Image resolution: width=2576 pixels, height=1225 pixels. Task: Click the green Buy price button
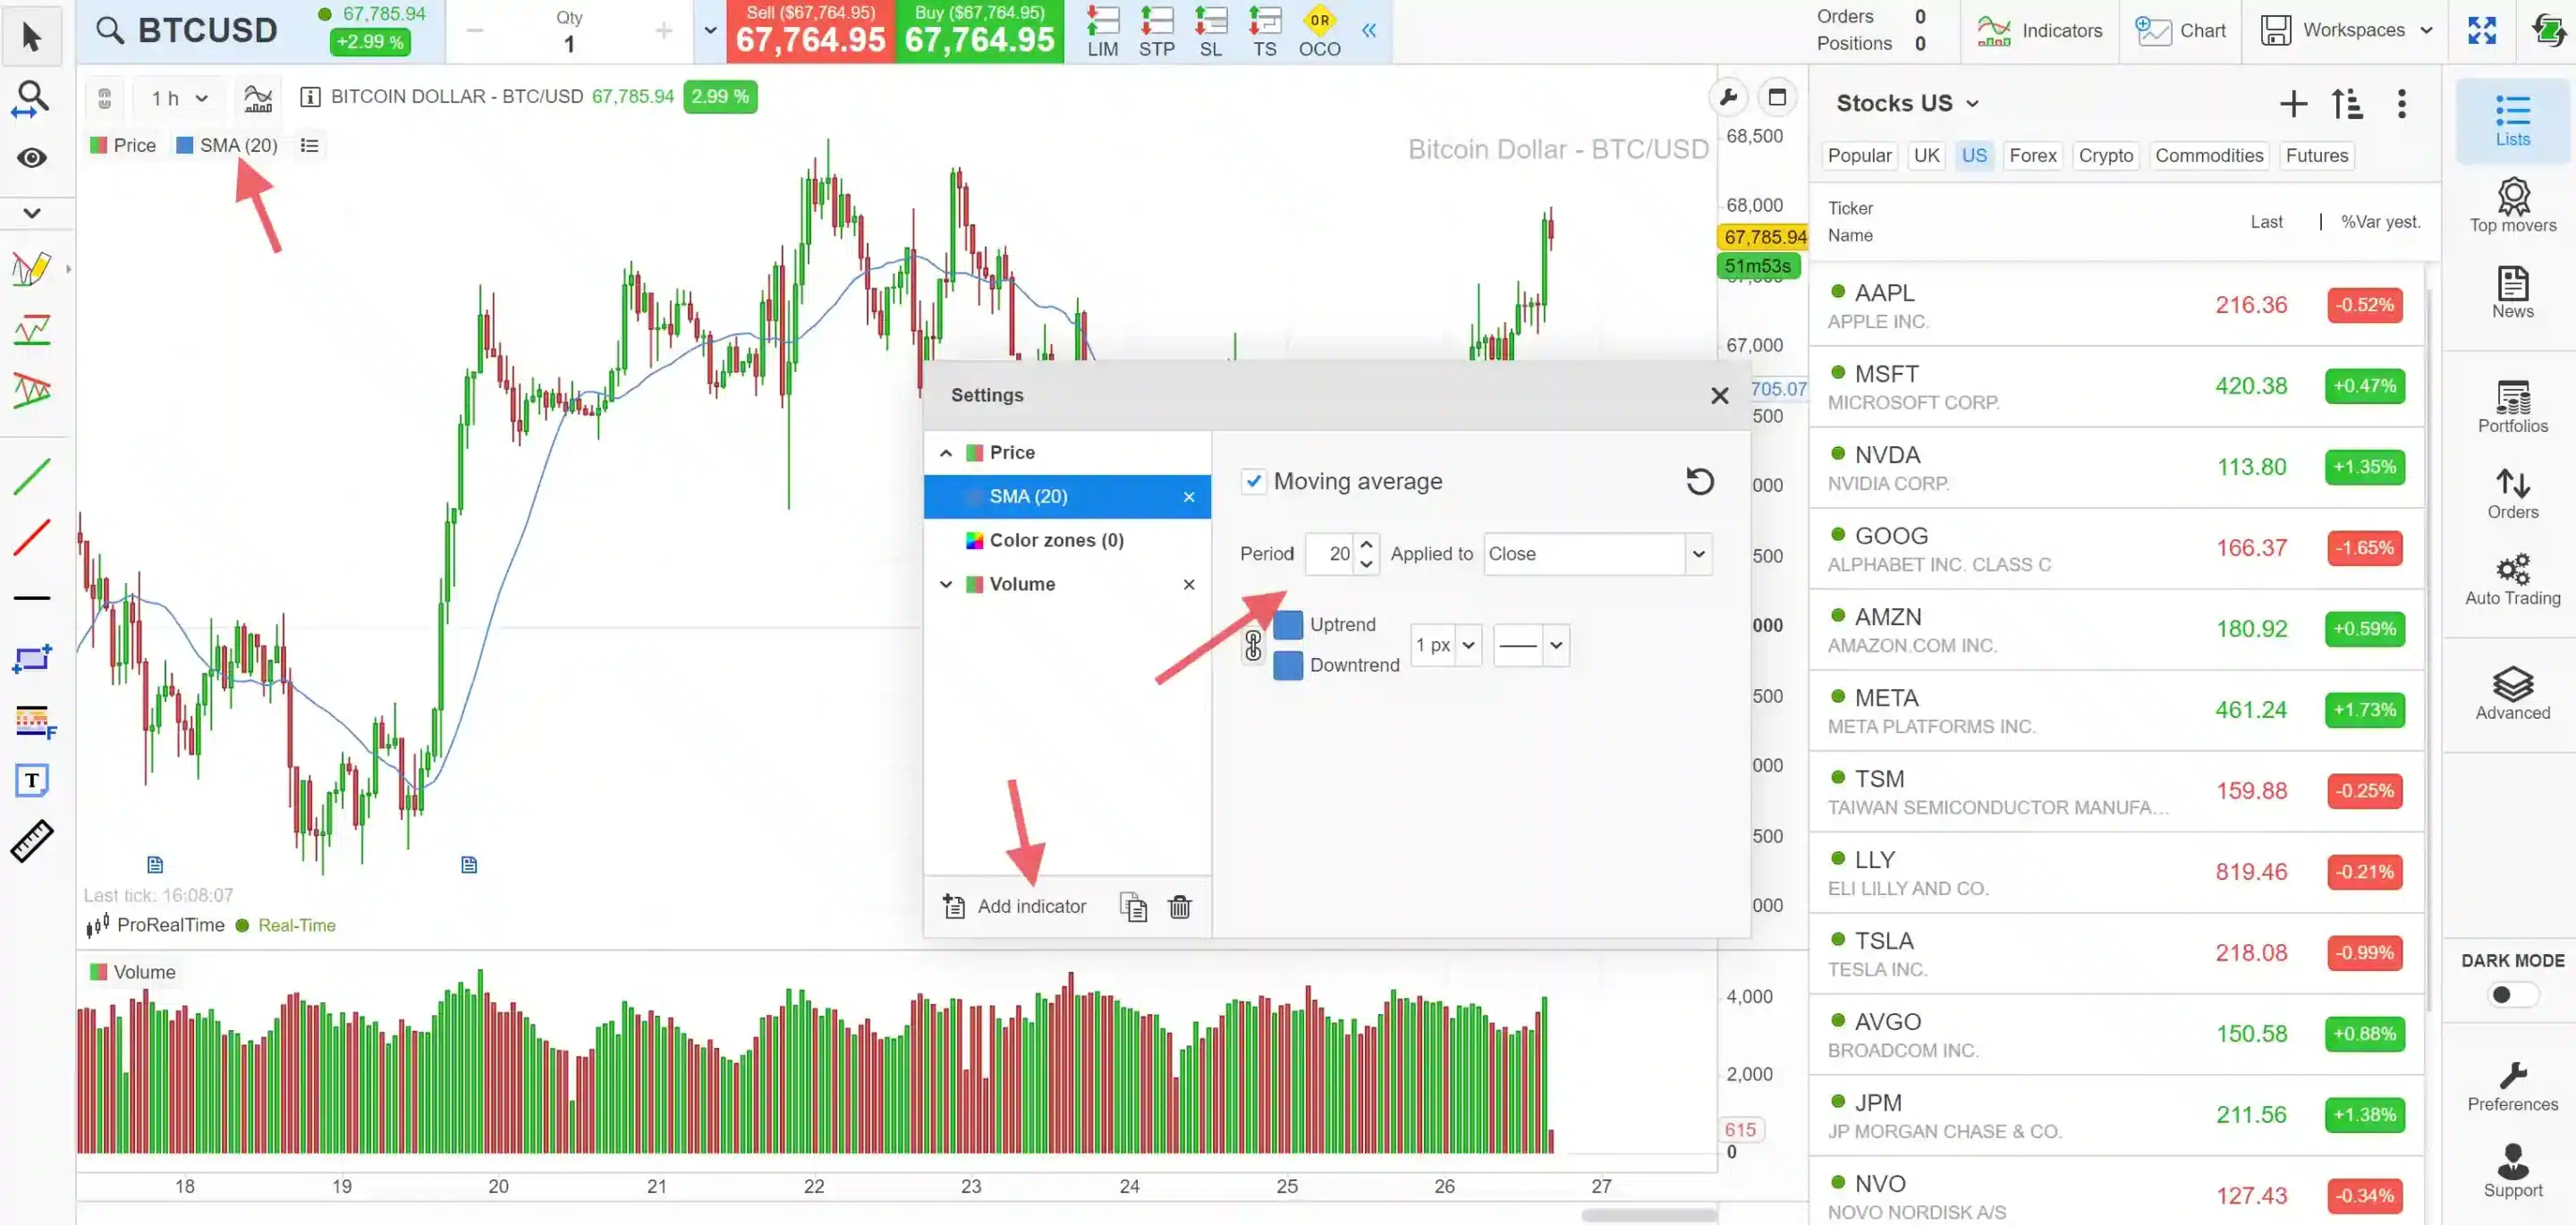click(979, 31)
